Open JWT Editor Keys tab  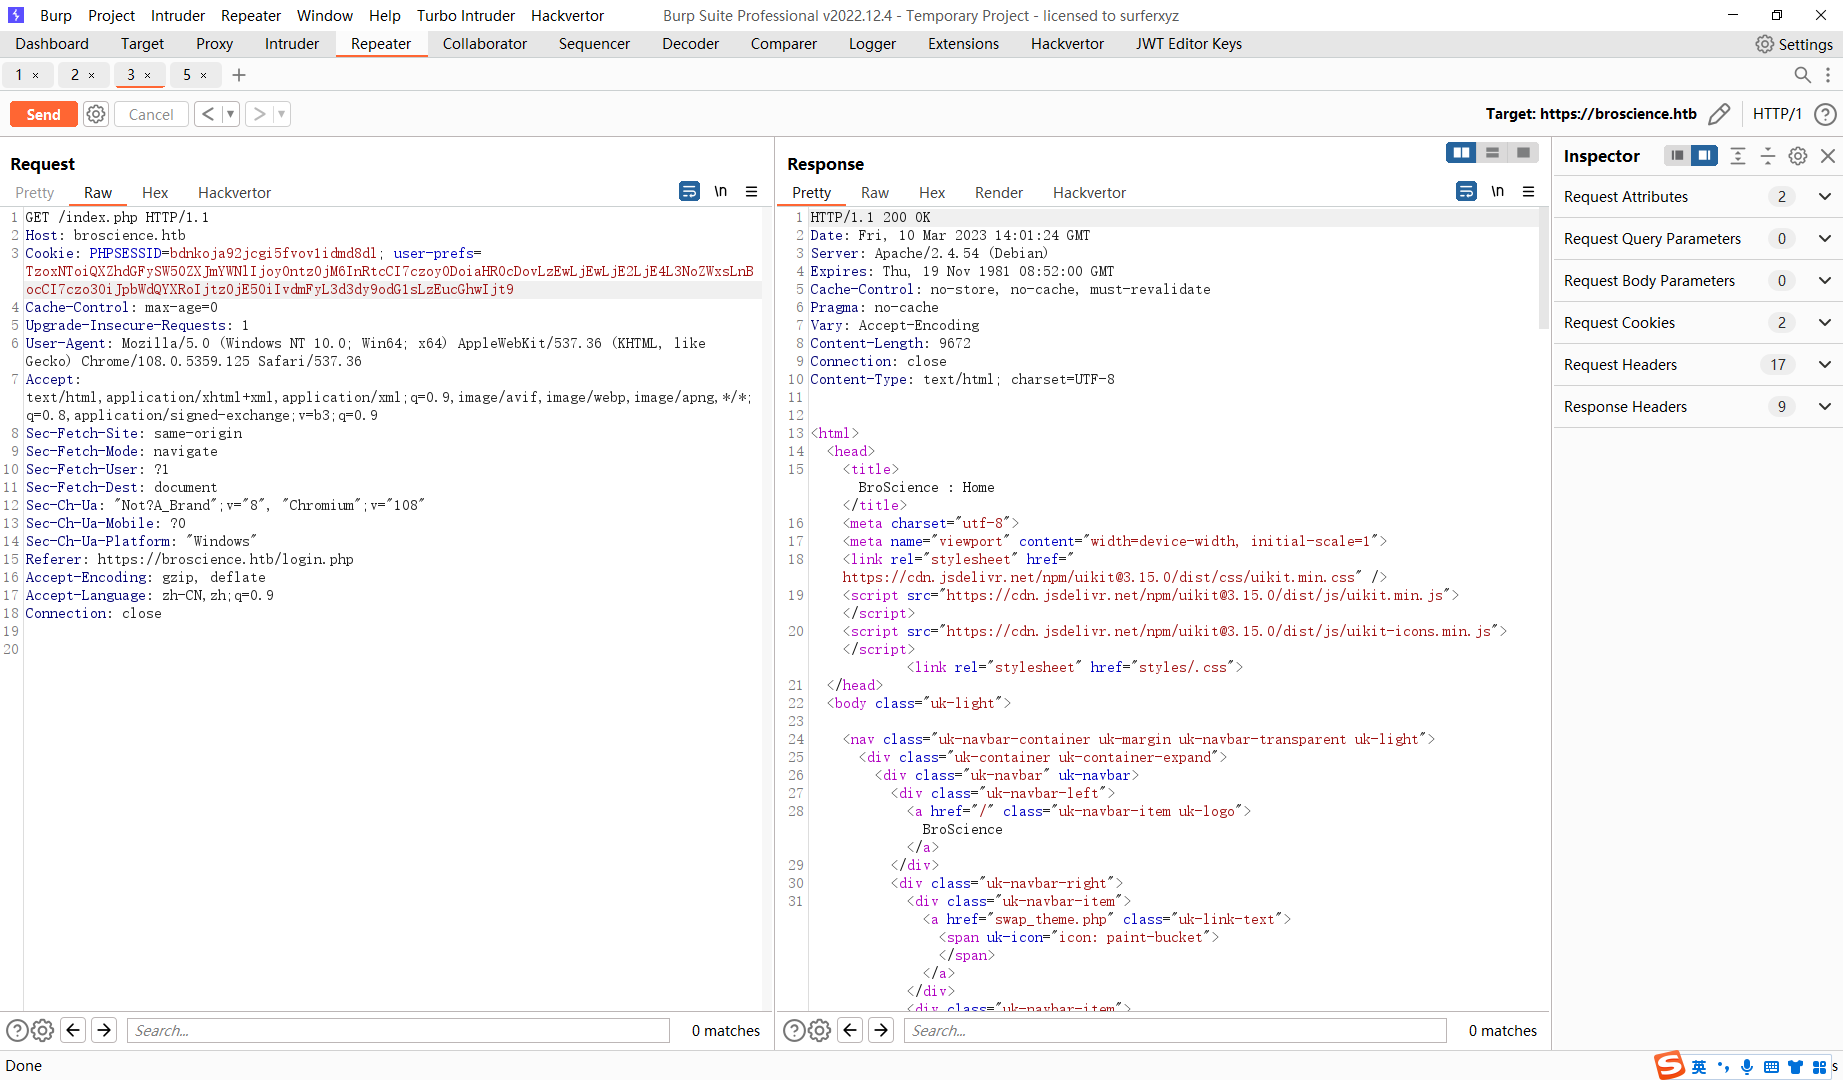1189,44
